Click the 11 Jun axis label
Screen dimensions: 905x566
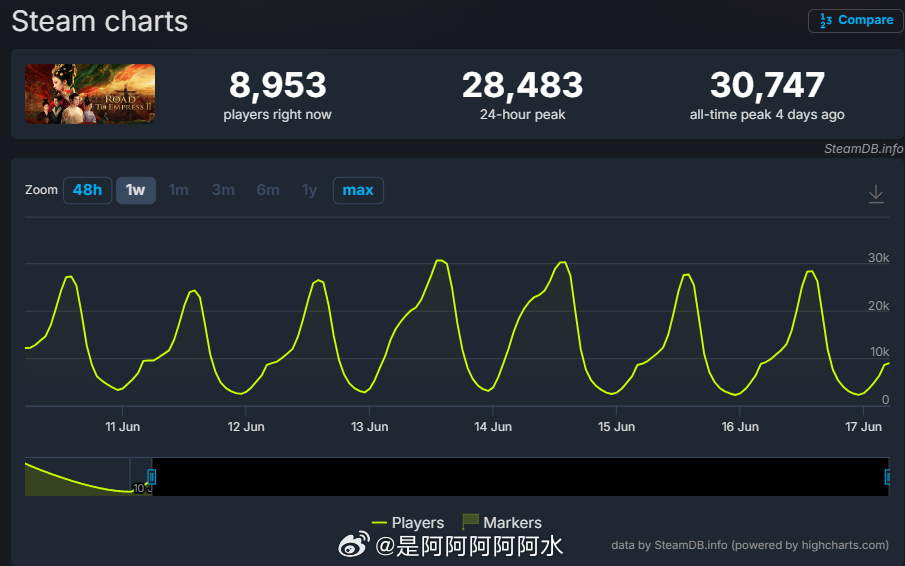click(122, 427)
